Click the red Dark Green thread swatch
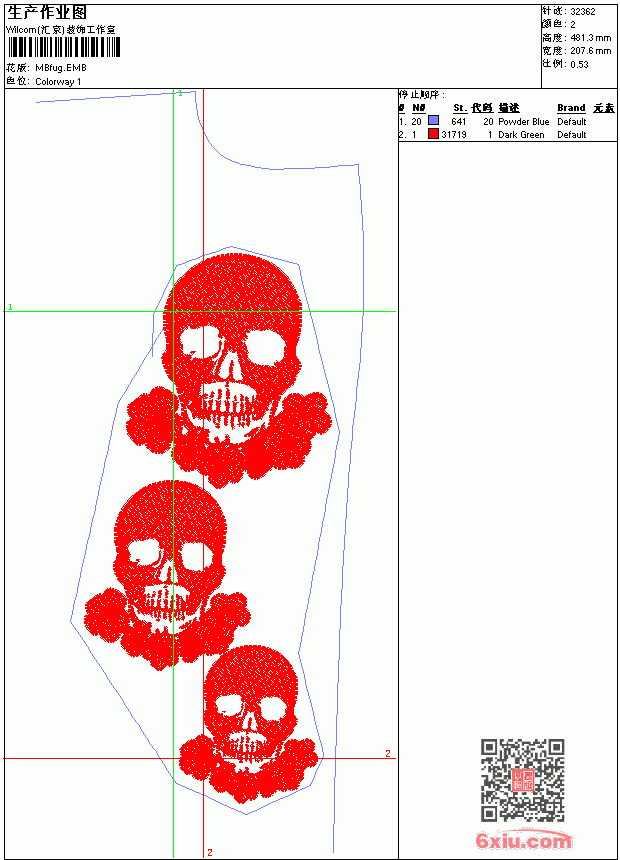 [x=433, y=134]
